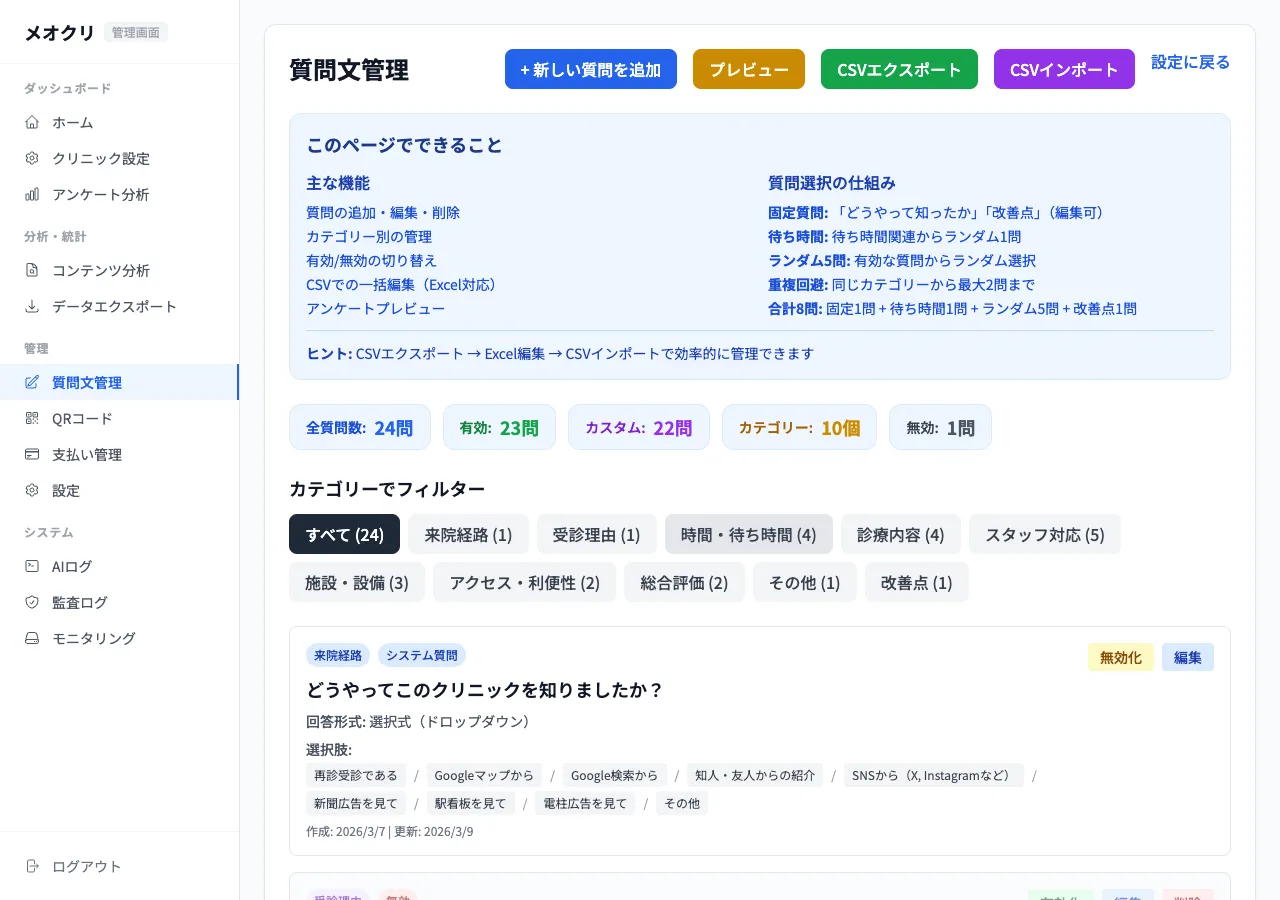Viewport: 1280px width, 900px height.
Task: Click 編集 on どうやってこのクリニック question
Action: (1188, 657)
